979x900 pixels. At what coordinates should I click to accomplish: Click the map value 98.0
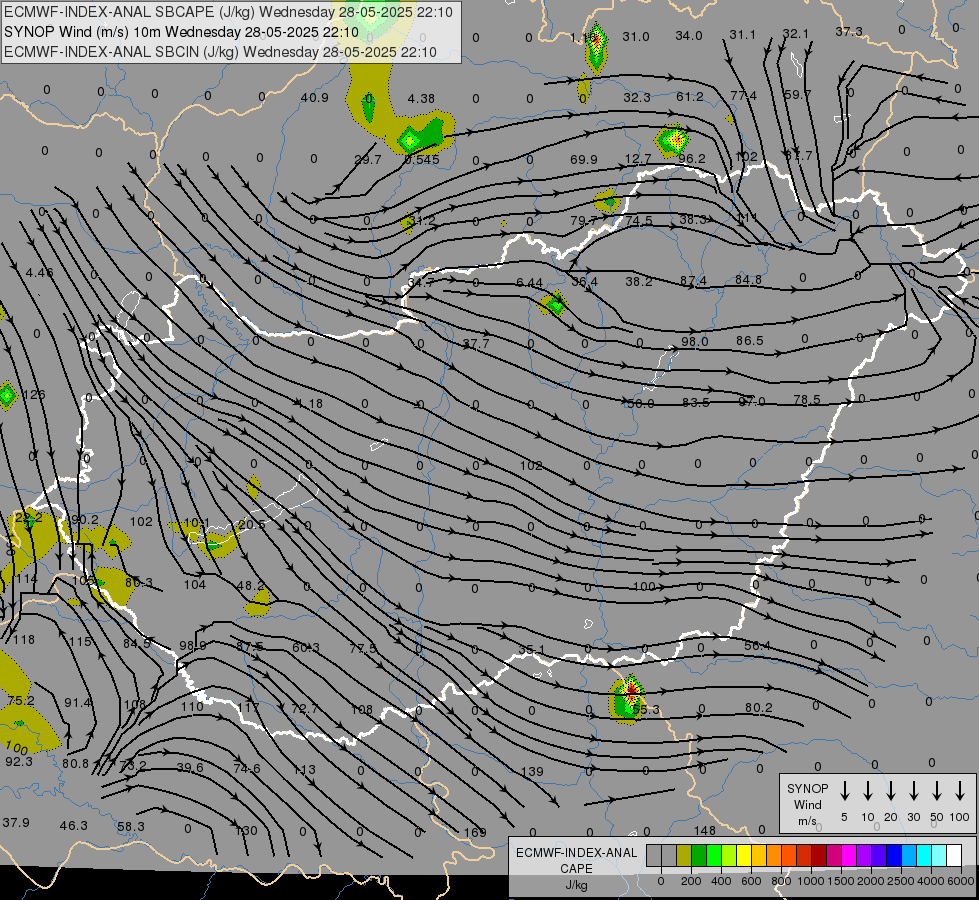(694, 342)
